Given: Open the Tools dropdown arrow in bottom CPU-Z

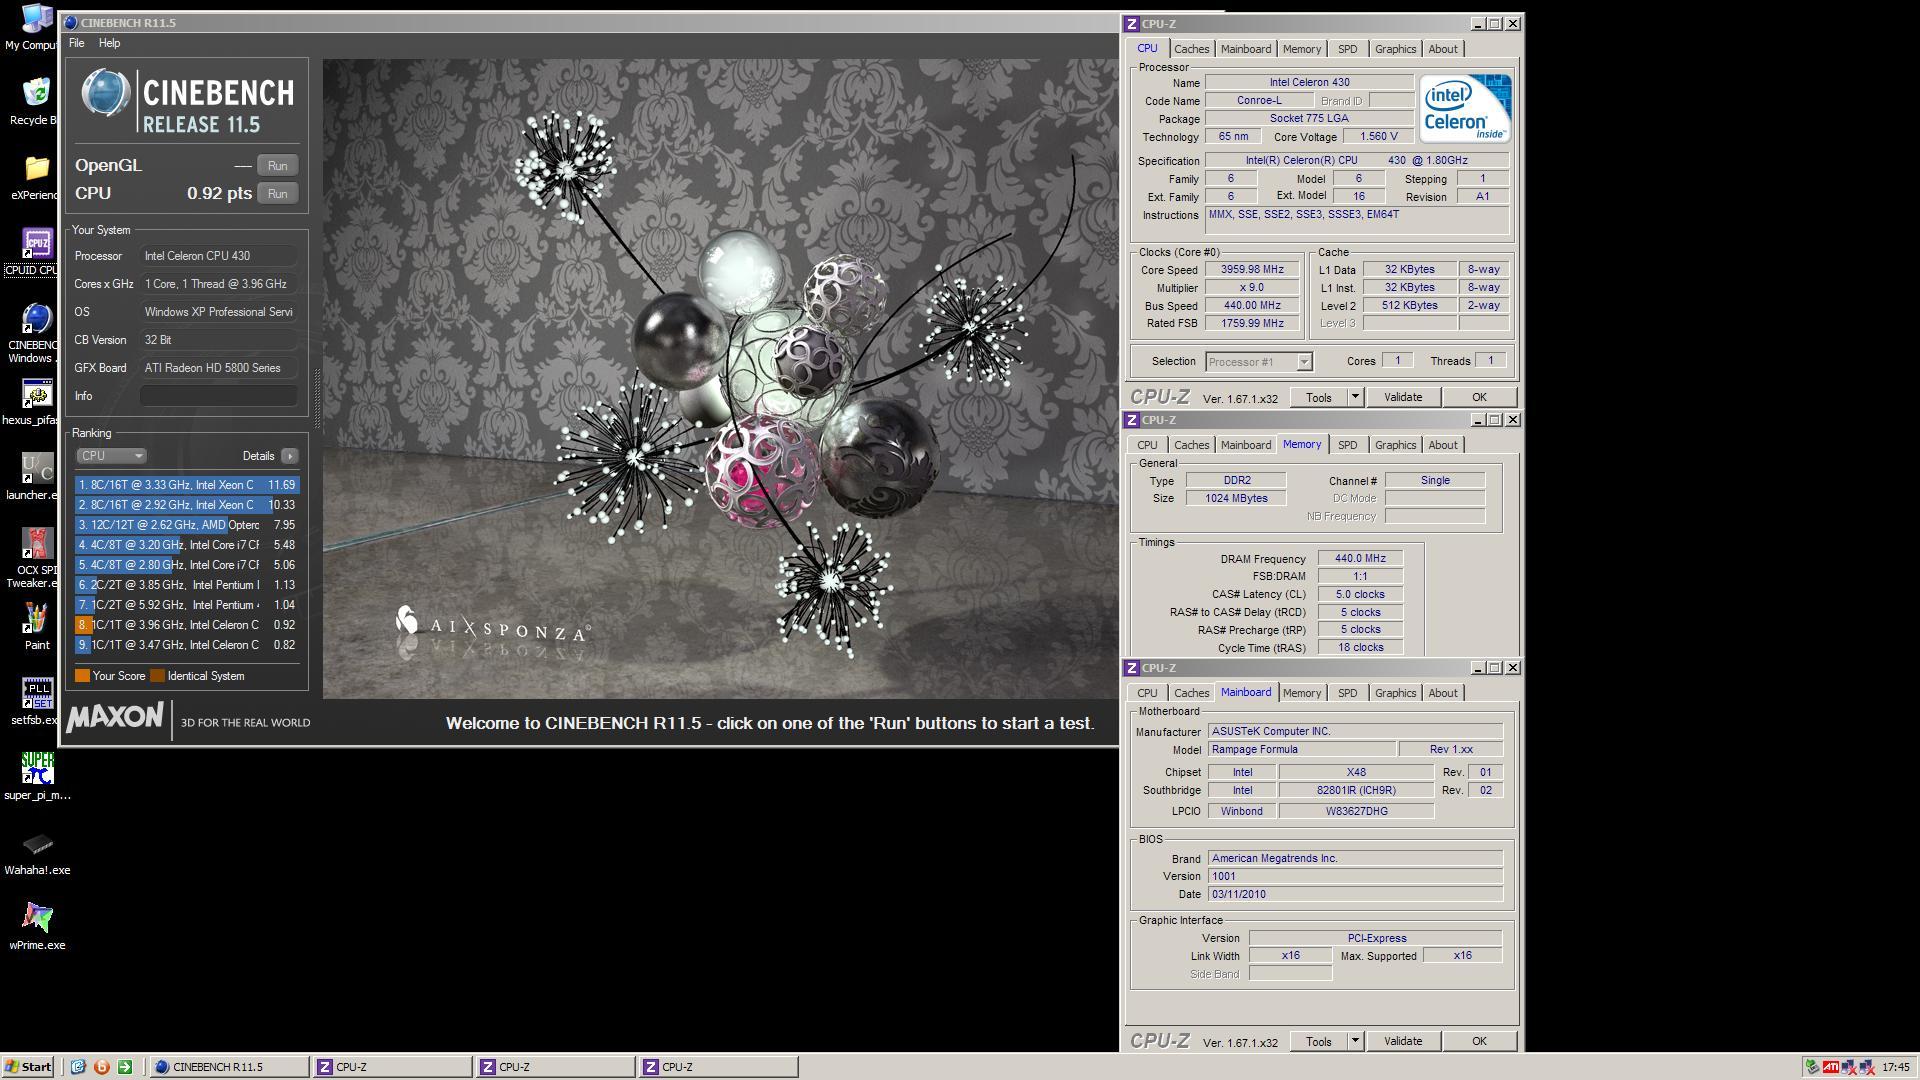Looking at the screenshot, I should (1355, 1041).
